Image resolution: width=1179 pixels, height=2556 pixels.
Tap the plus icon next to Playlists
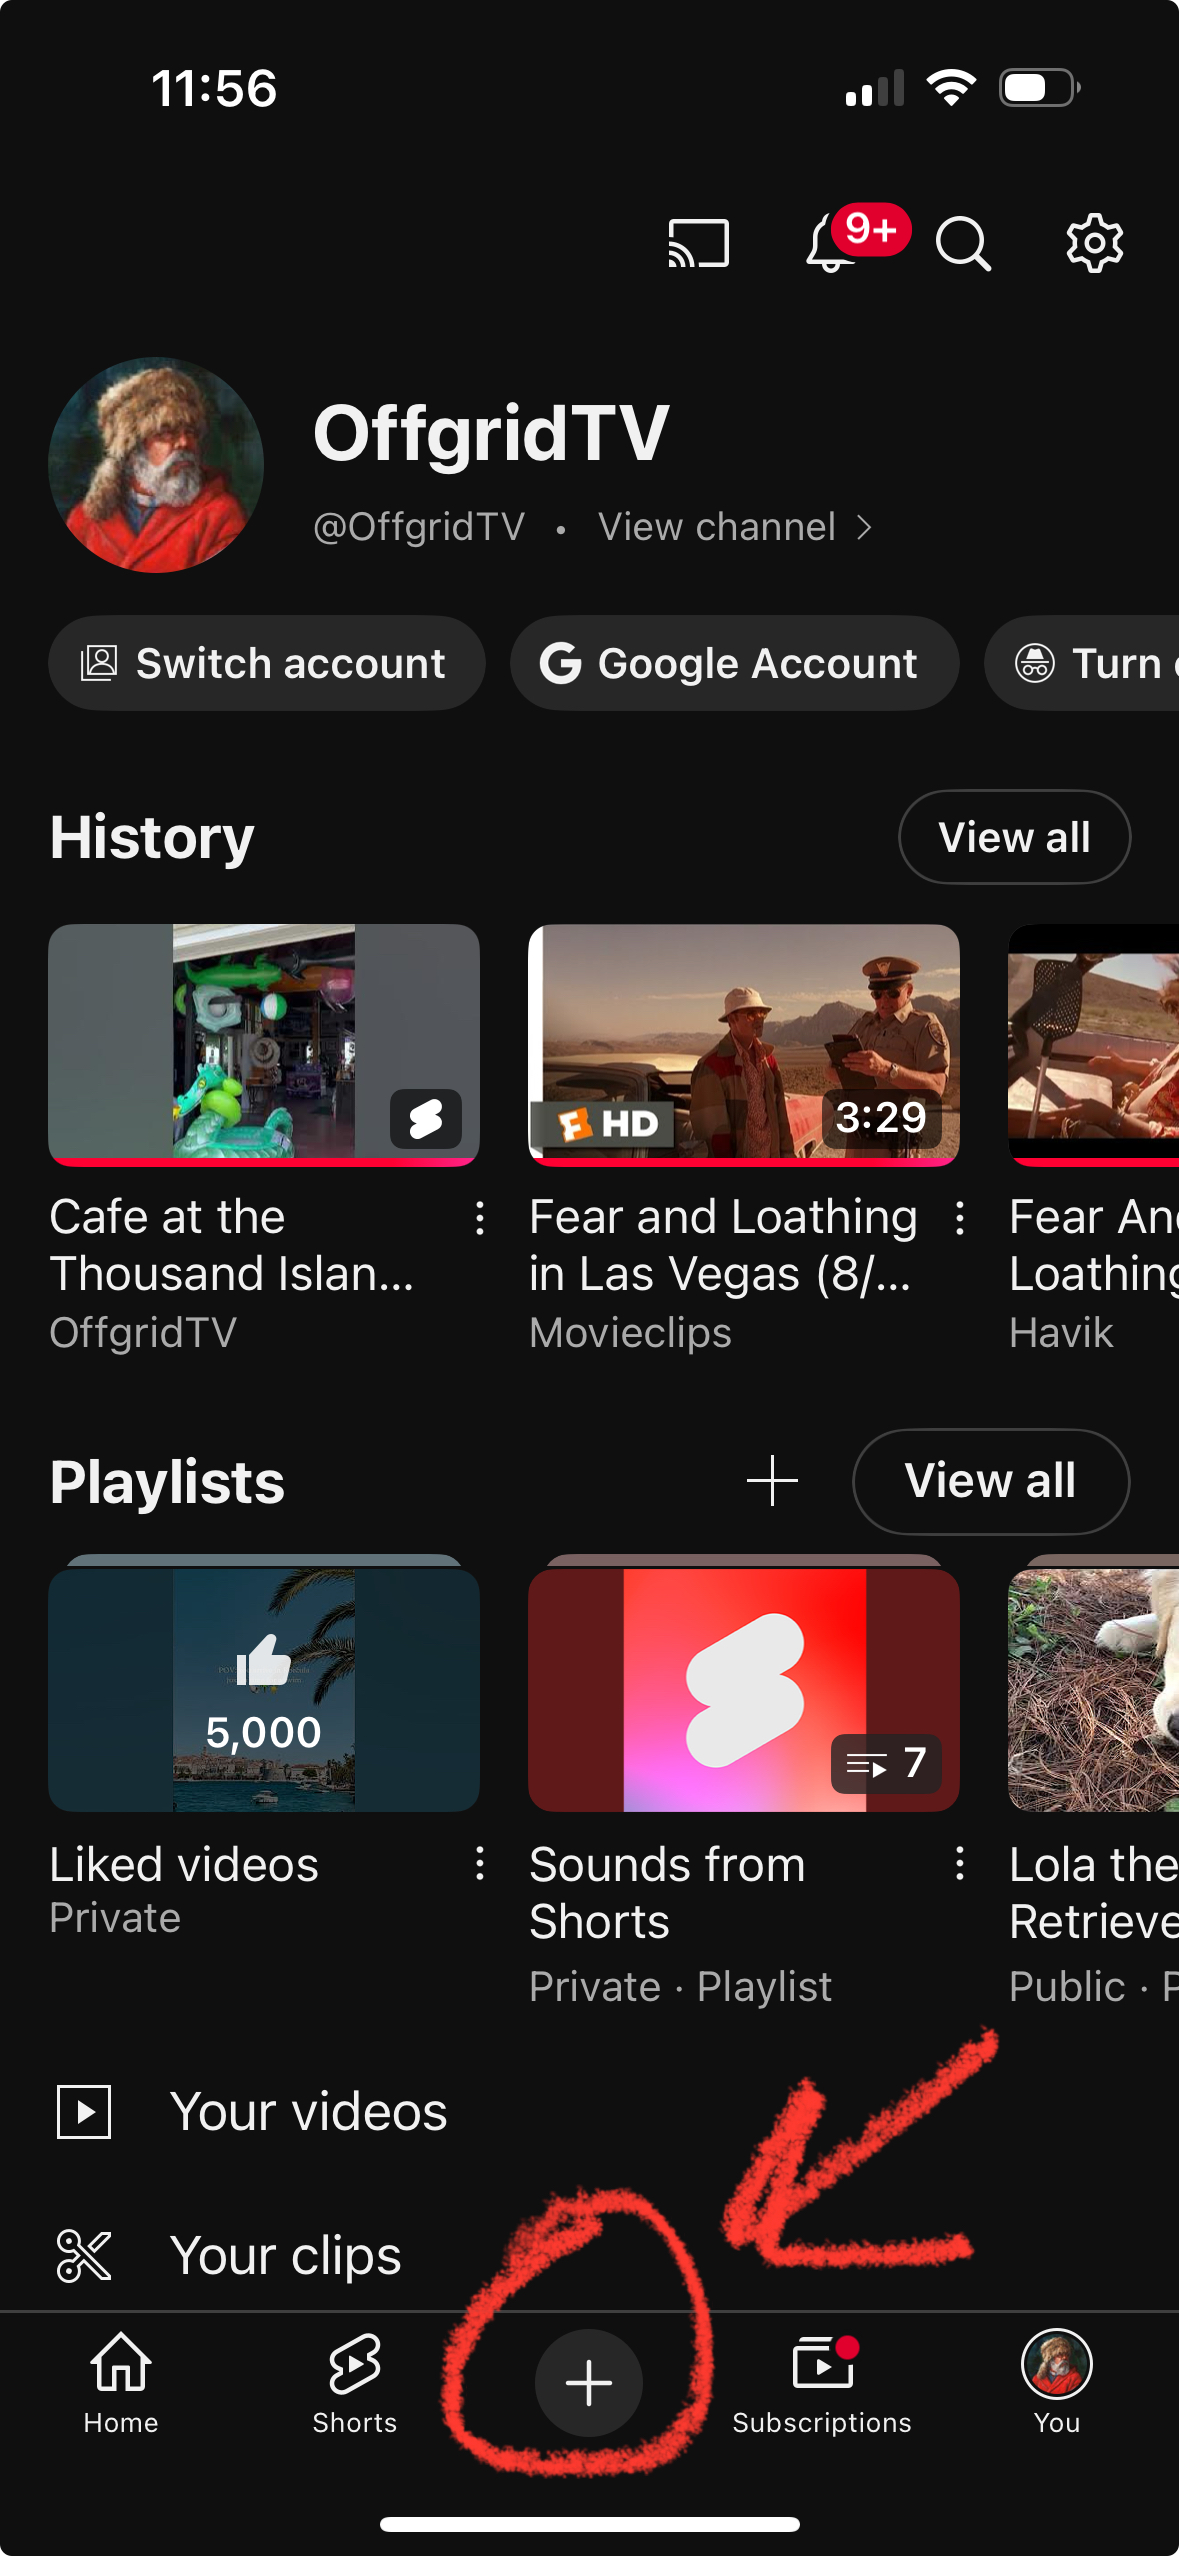772,1481
